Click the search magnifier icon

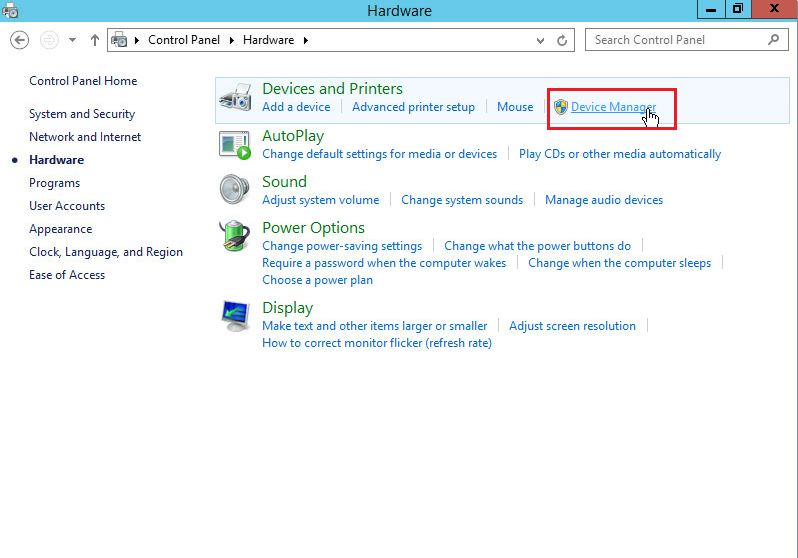tap(774, 40)
